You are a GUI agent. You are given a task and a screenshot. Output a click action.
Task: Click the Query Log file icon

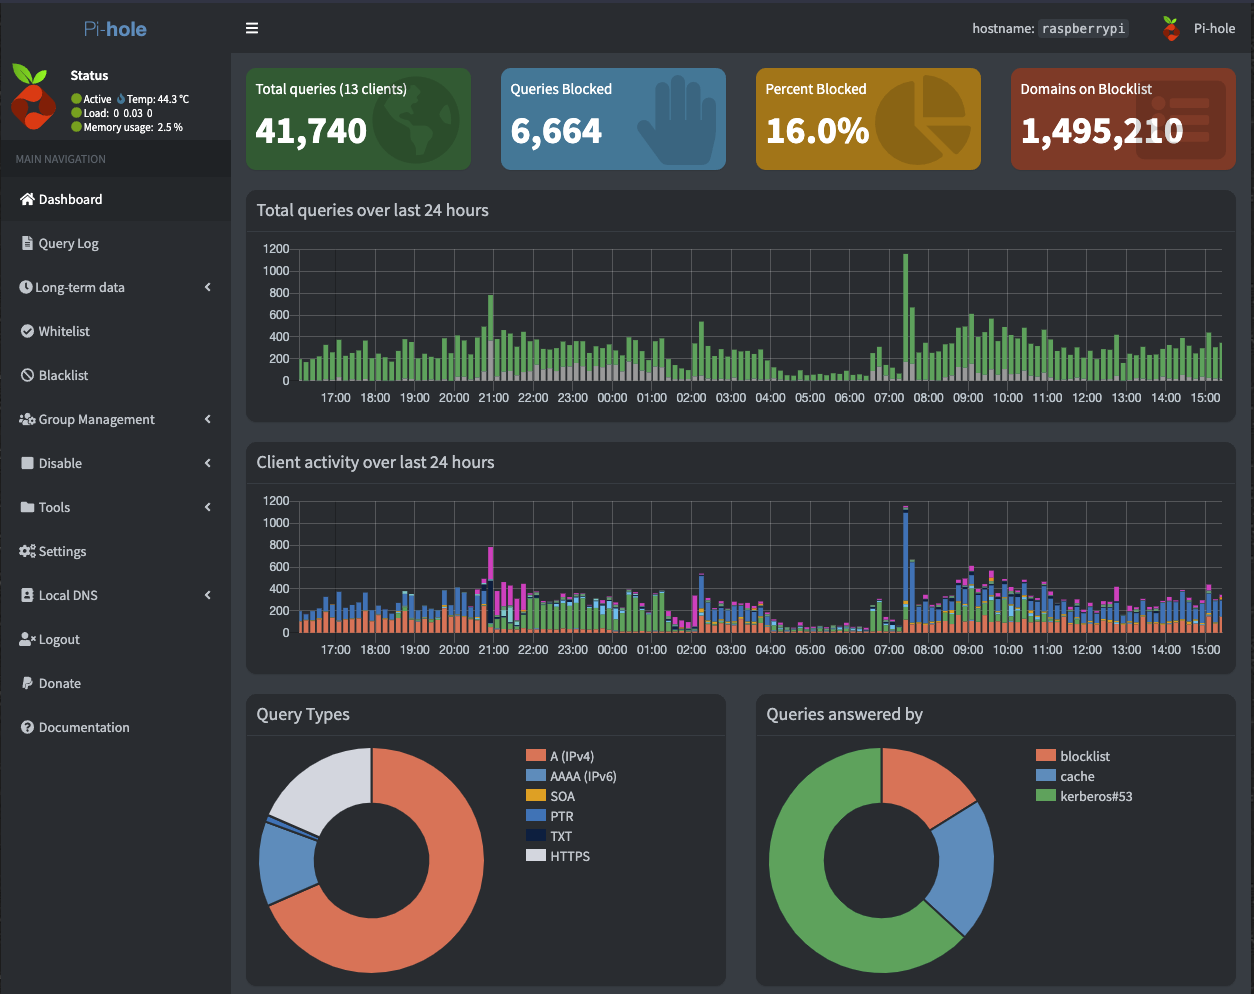(28, 243)
